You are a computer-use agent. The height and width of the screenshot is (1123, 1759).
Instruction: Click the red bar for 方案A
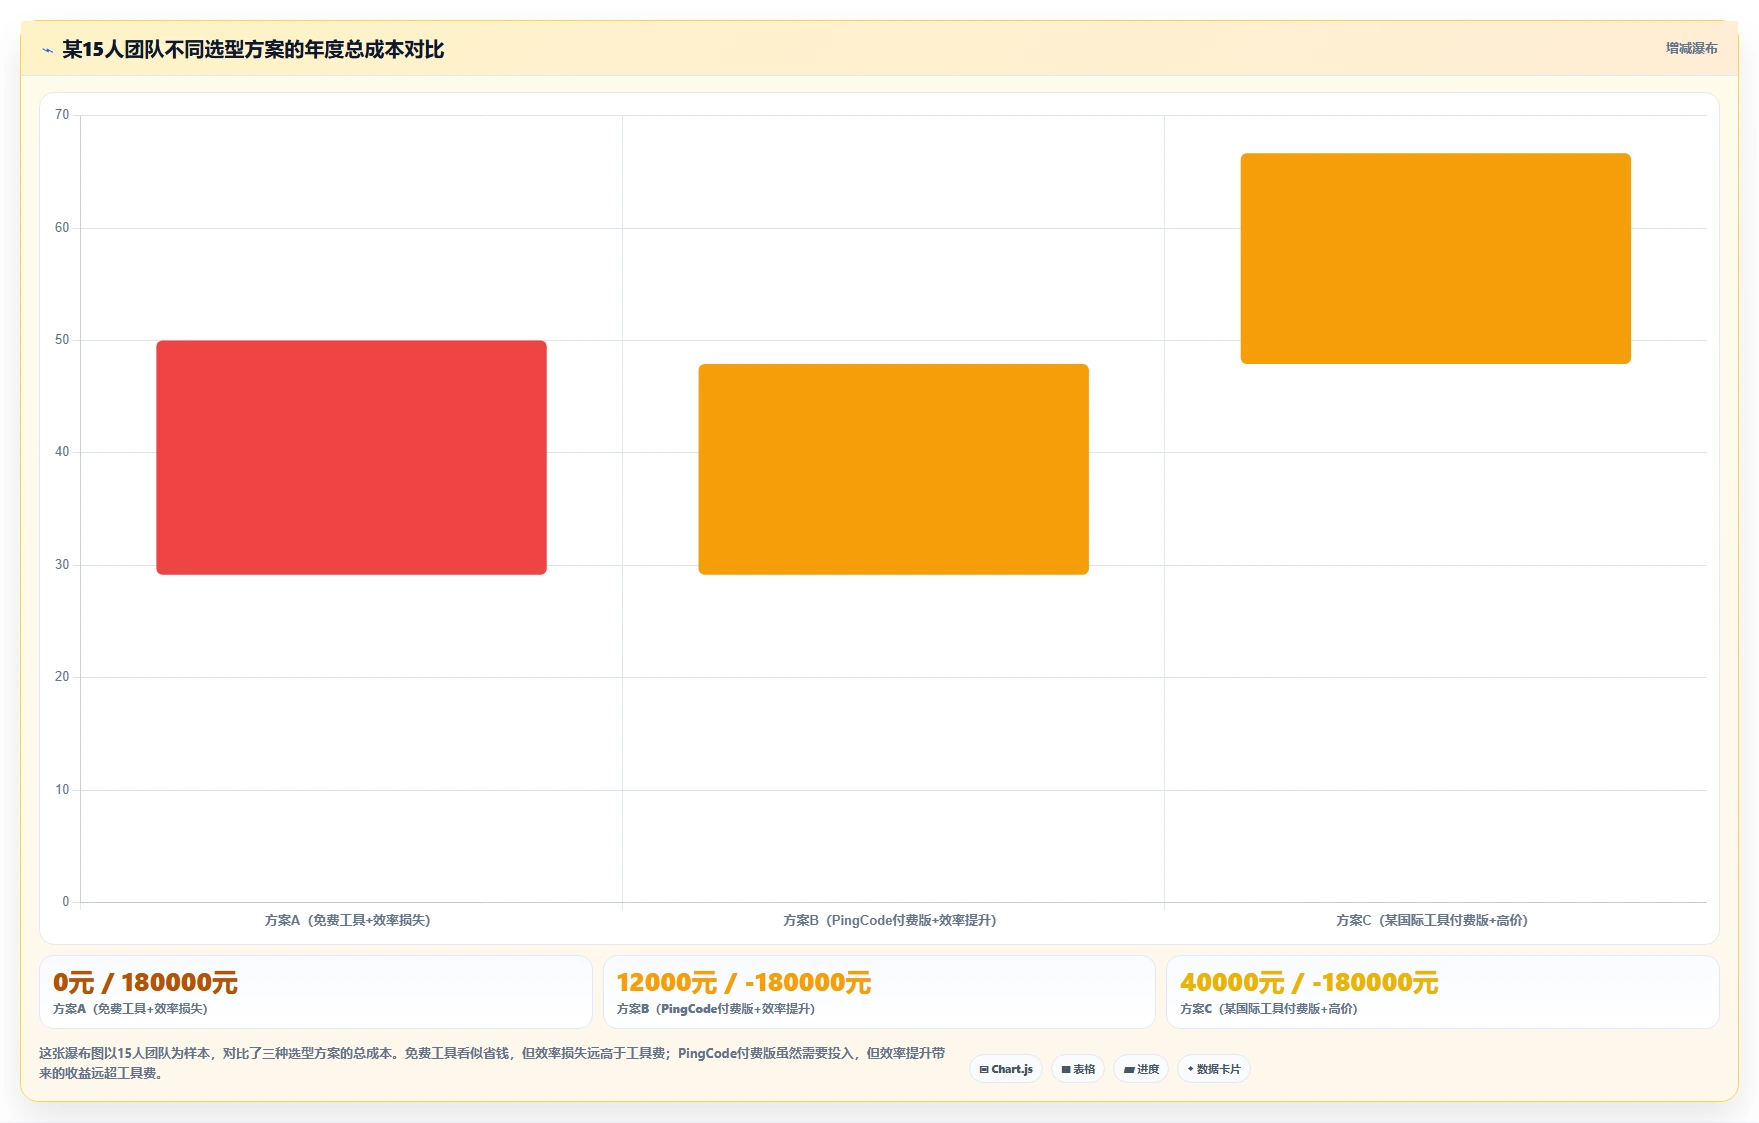pyautogui.click(x=351, y=457)
